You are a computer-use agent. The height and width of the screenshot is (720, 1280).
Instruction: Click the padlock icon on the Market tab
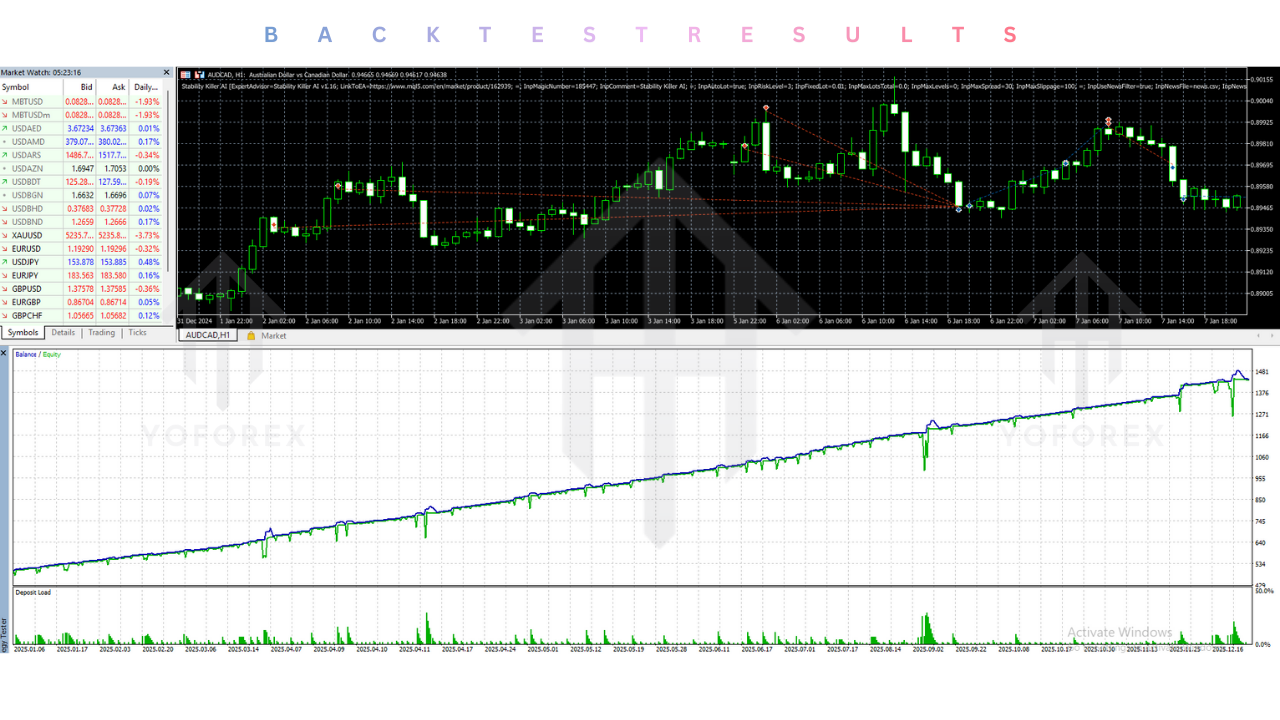coord(251,337)
